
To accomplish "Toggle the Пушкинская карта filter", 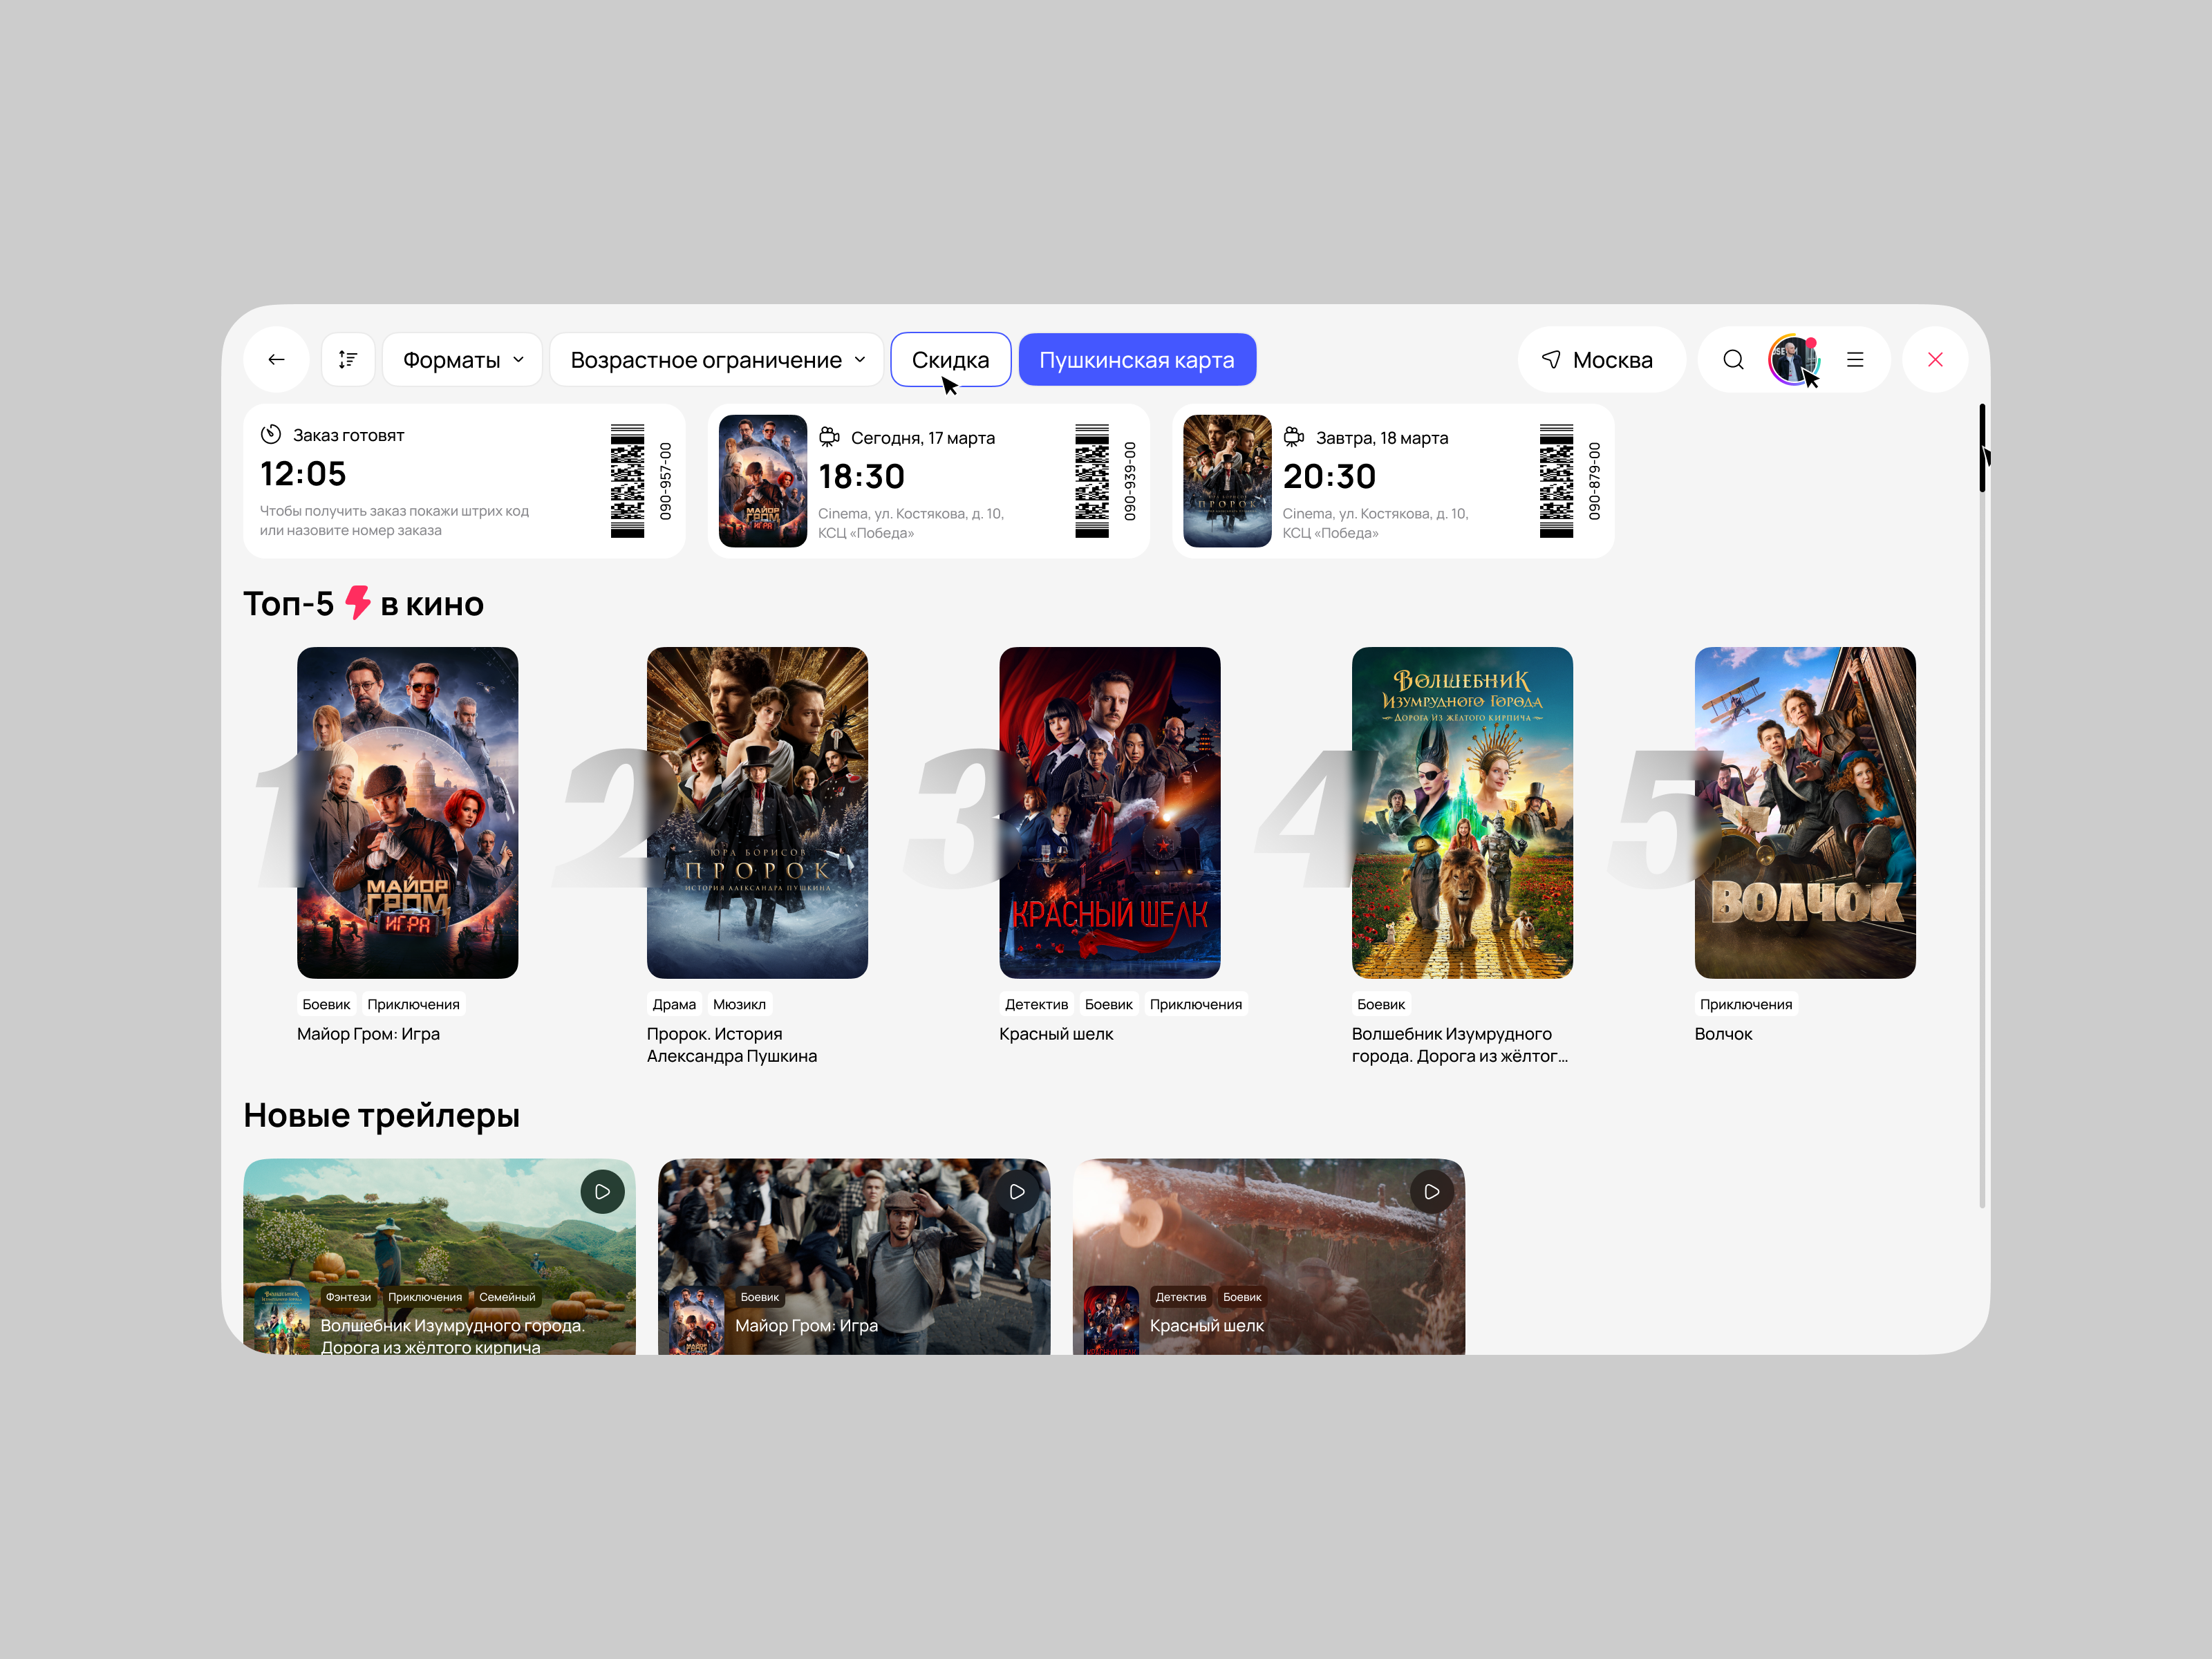I will click(x=1137, y=360).
